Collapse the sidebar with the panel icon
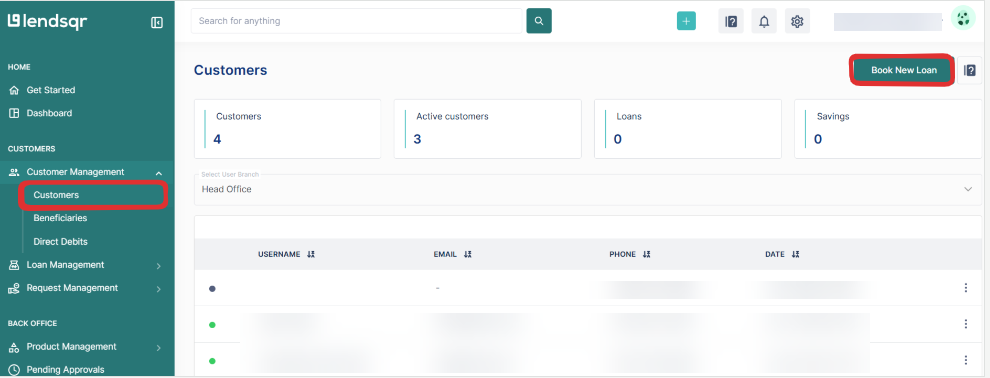Viewport: 990px width, 378px height. (157, 23)
